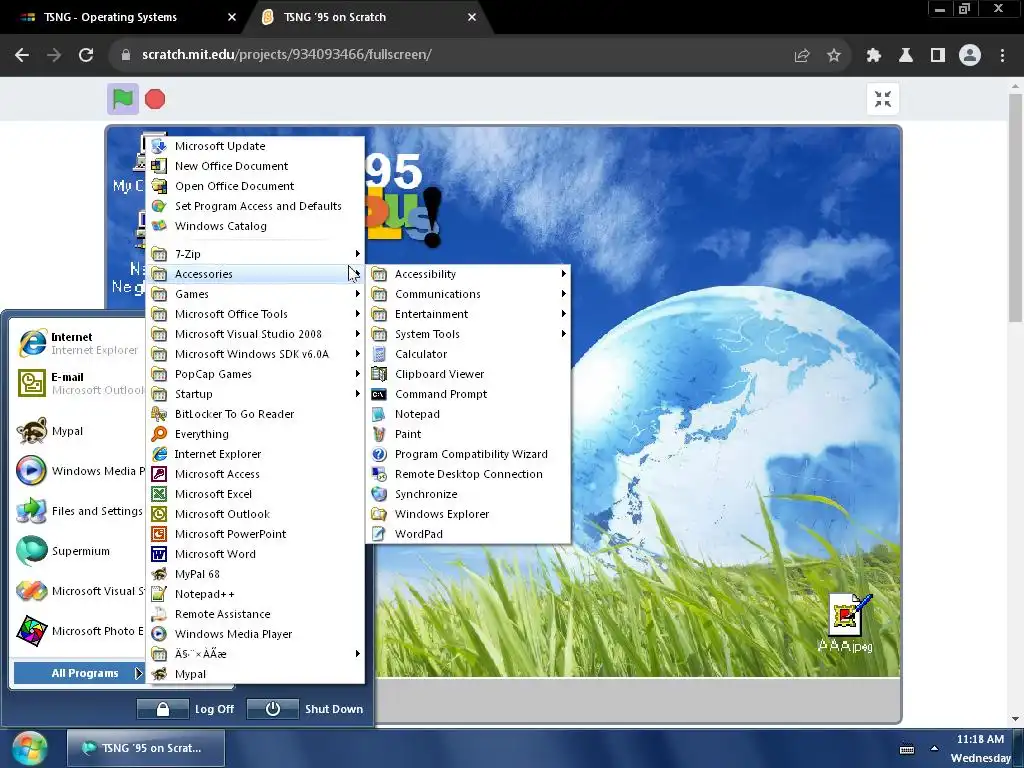
Task: Launch Microsoft Excel icon in All Programs
Action: 159,494
